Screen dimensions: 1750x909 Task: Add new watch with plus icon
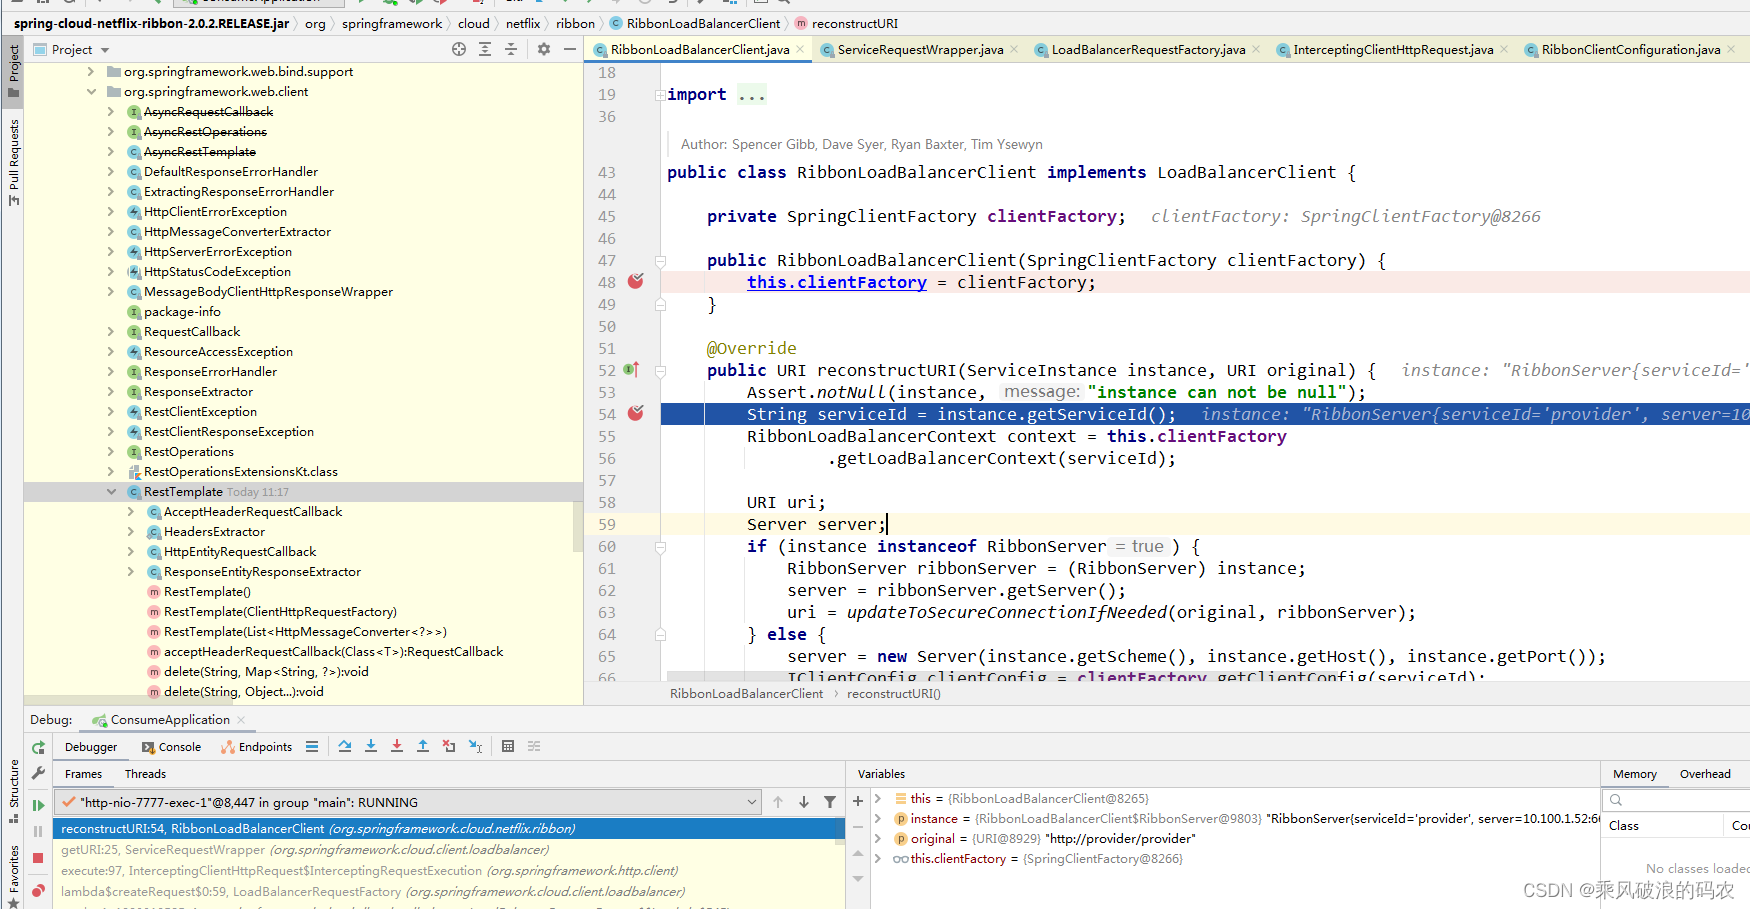click(x=858, y=801)
